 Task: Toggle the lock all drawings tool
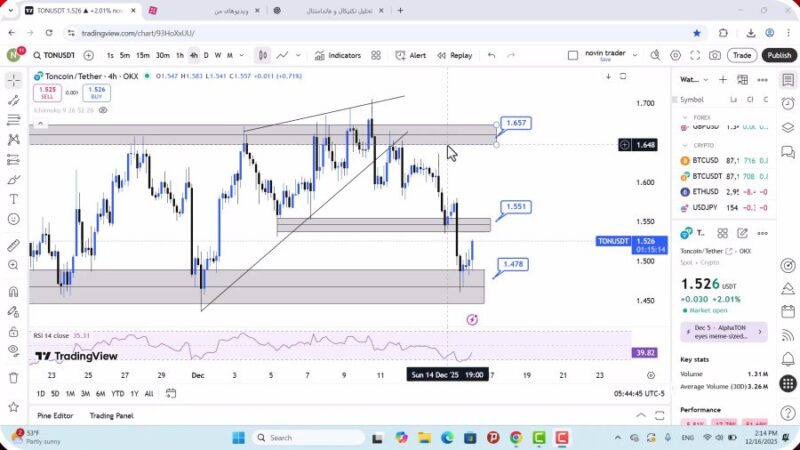pos(13,331)
